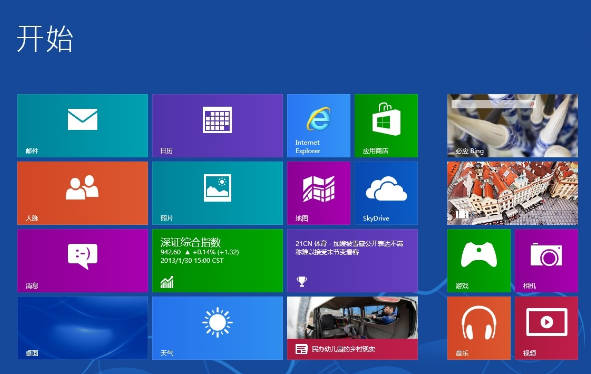This screenshot has width=591, height=374.
Task: Open the Mail tile (邮件)
Action: 83,126
